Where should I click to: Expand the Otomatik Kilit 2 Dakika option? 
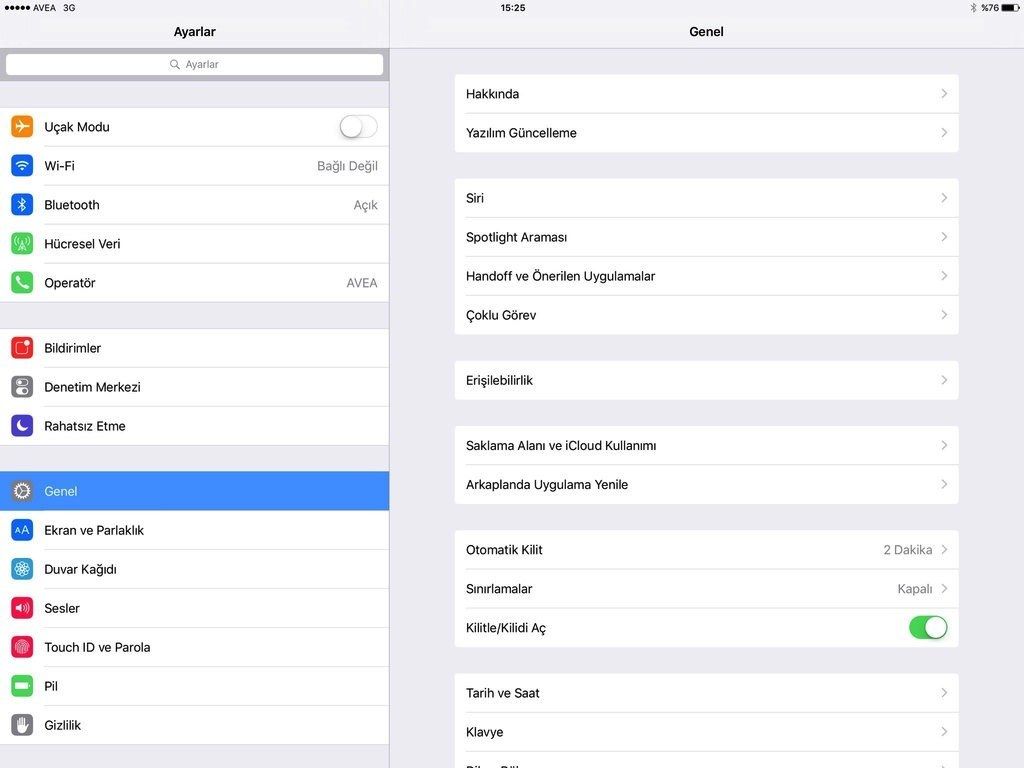pyautogui.click(x=943, y=550)
